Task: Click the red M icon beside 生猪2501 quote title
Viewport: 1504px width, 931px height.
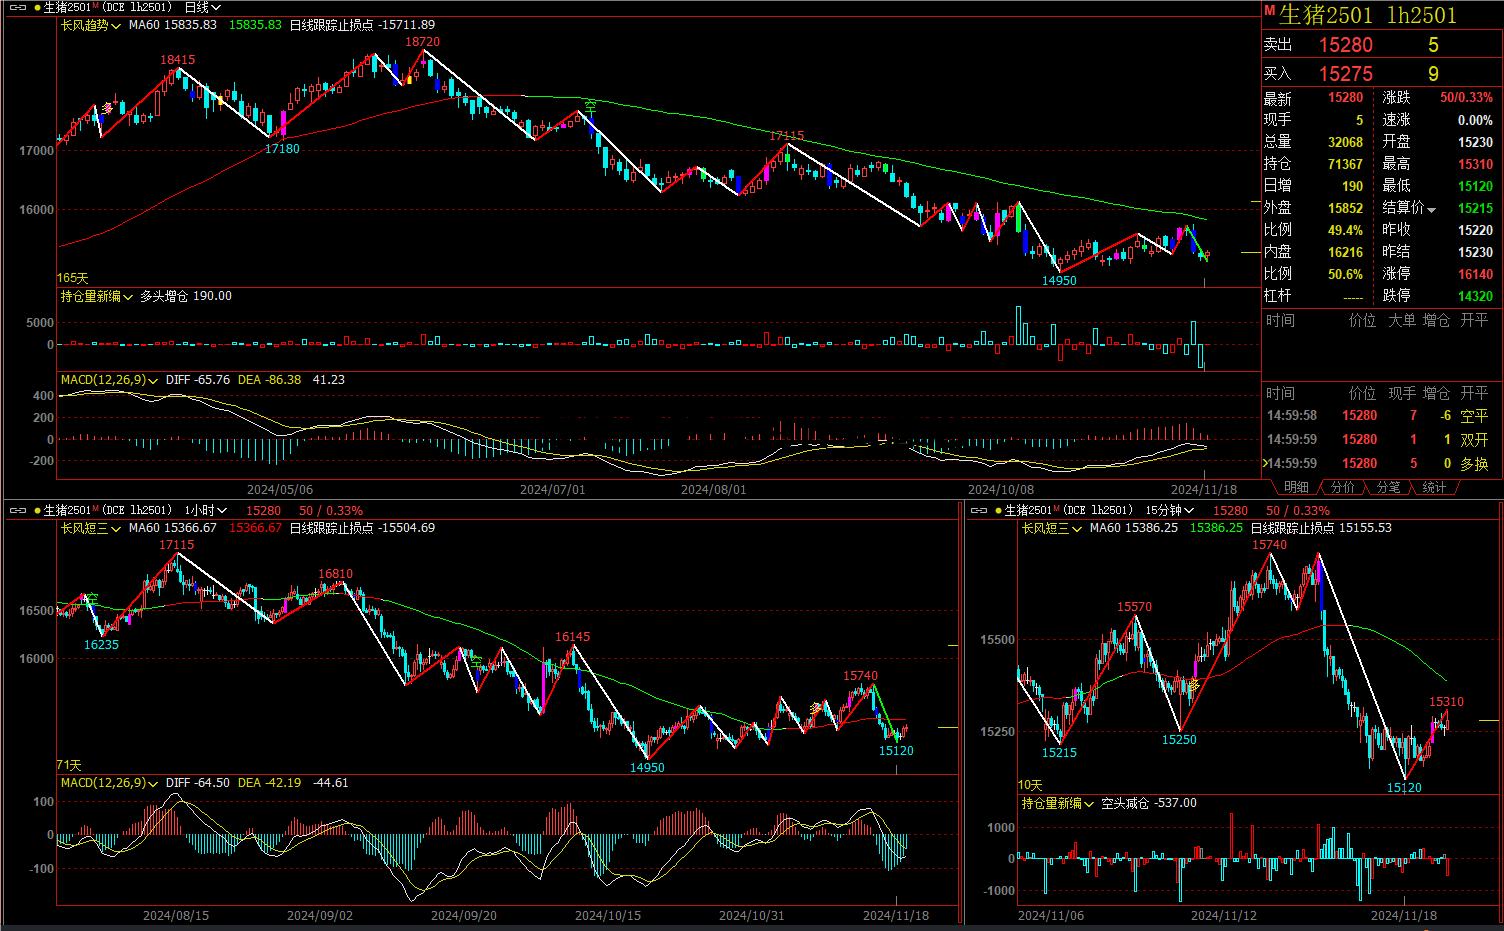Action: coord(1270,12)
